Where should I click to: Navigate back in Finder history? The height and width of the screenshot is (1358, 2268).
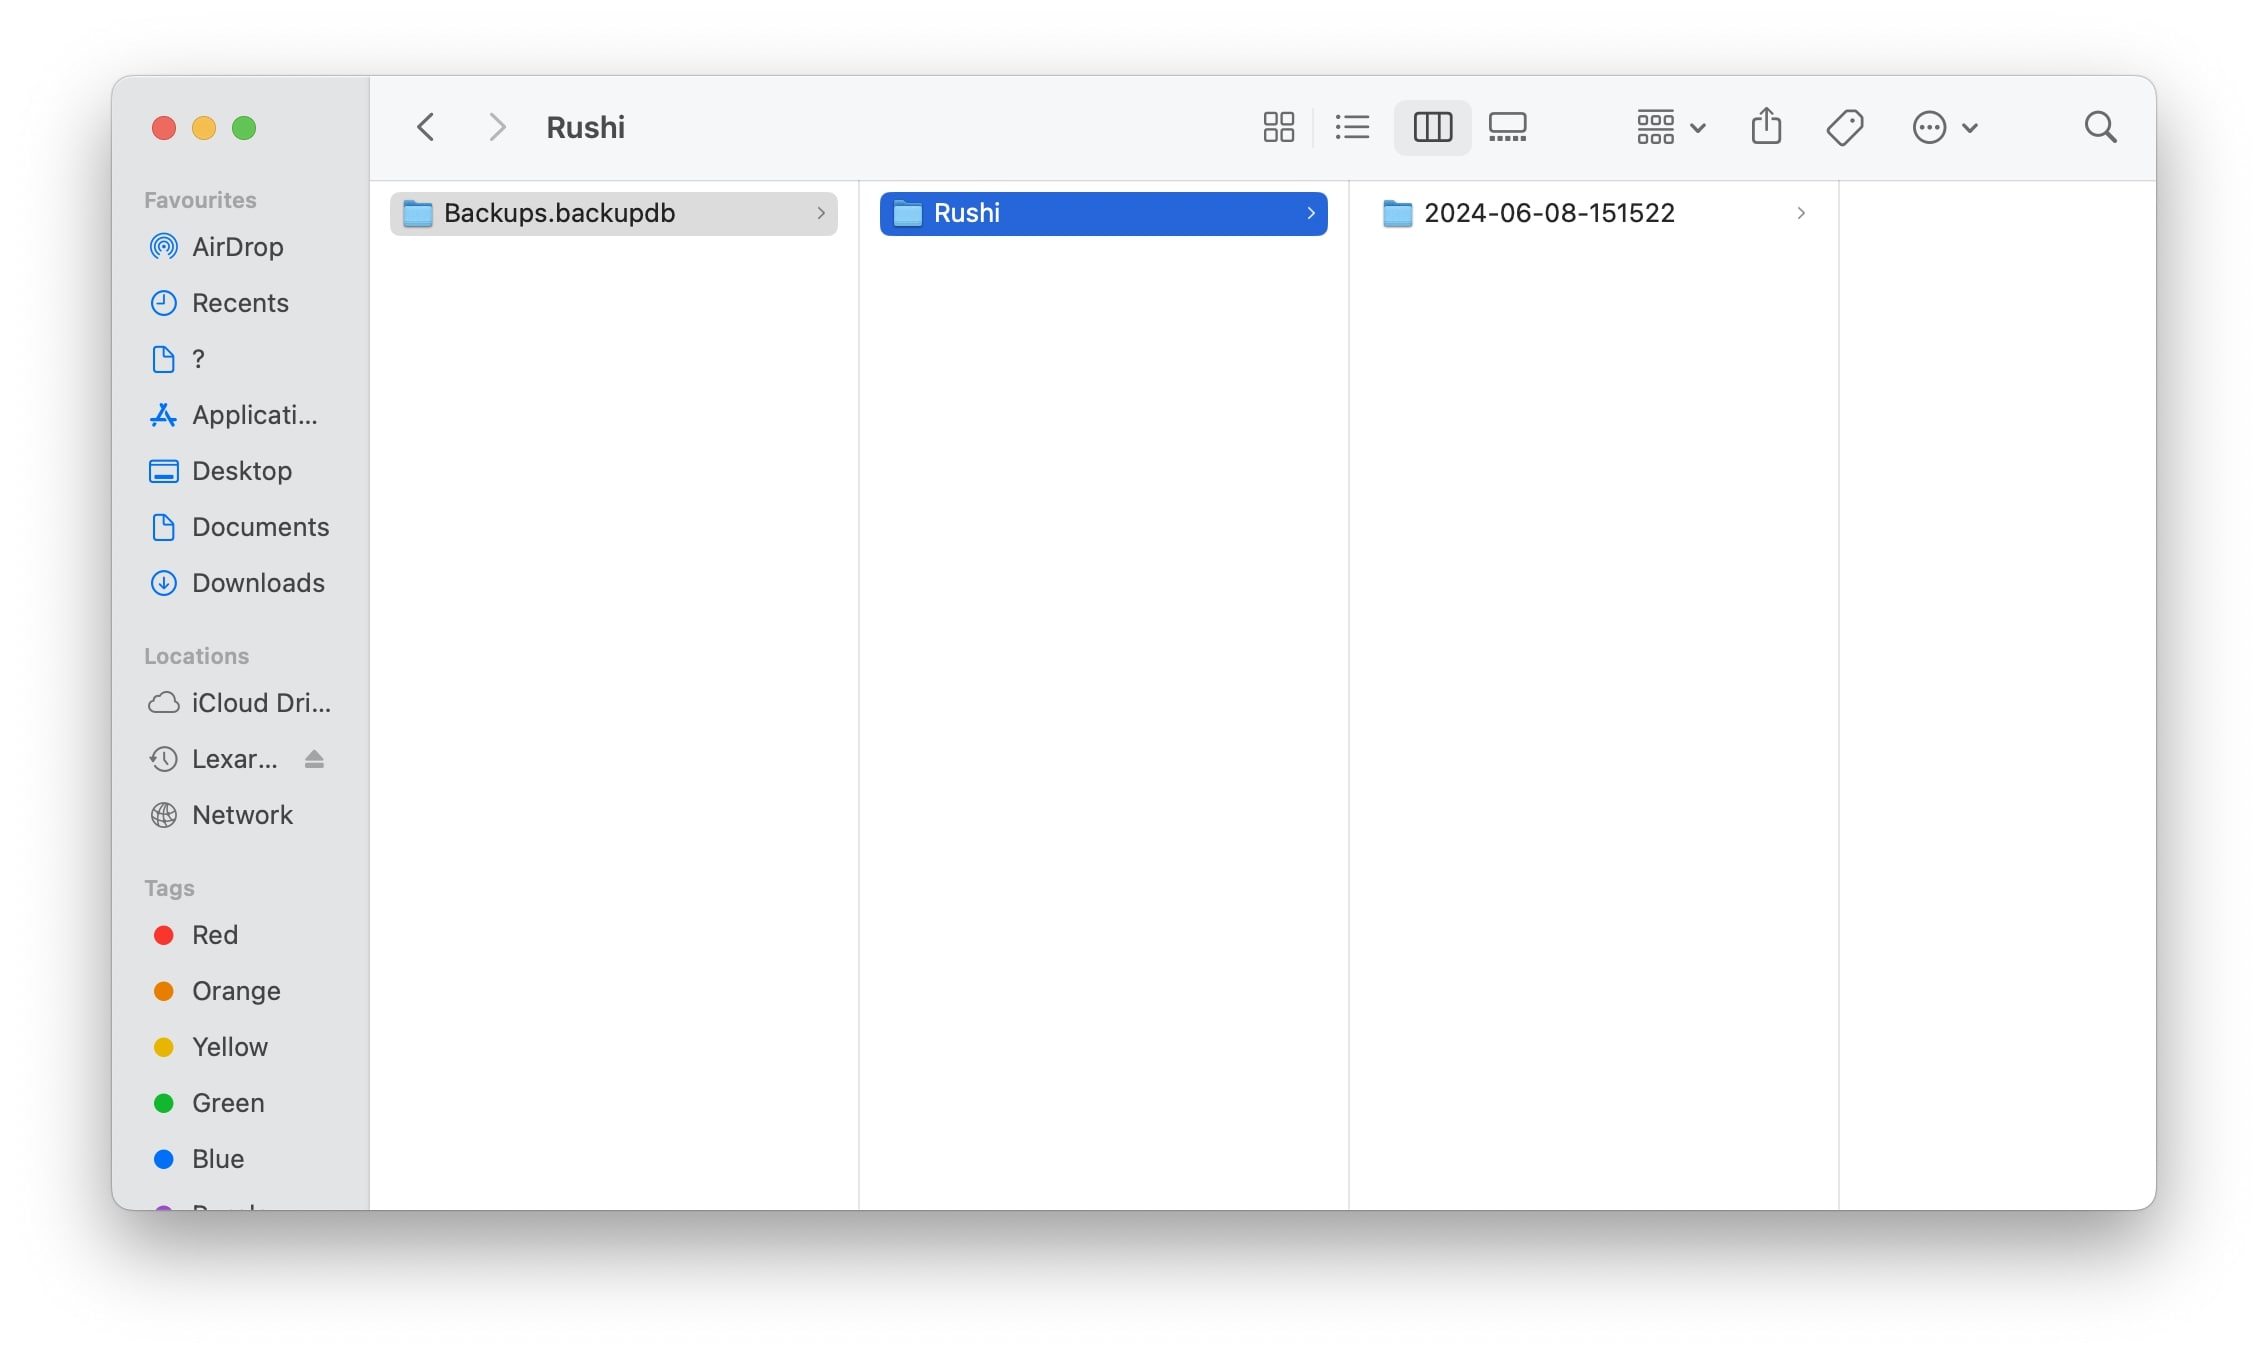click(x=427, y=126)
